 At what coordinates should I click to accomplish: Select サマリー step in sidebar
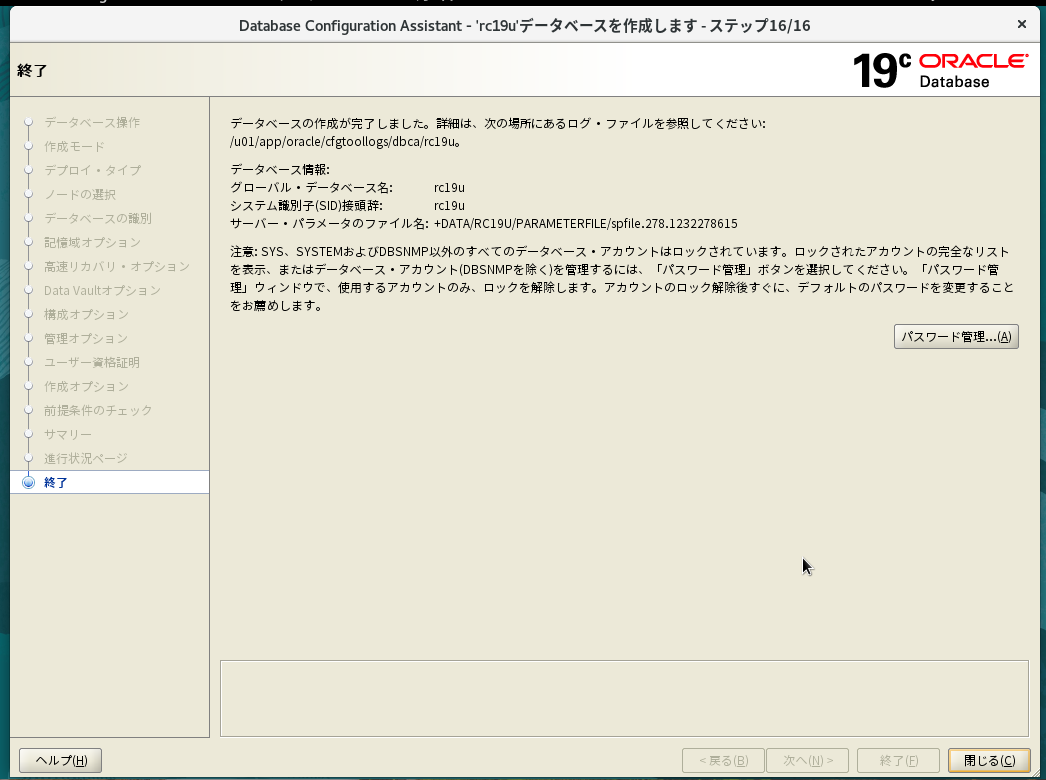click(x=68, y=434)
